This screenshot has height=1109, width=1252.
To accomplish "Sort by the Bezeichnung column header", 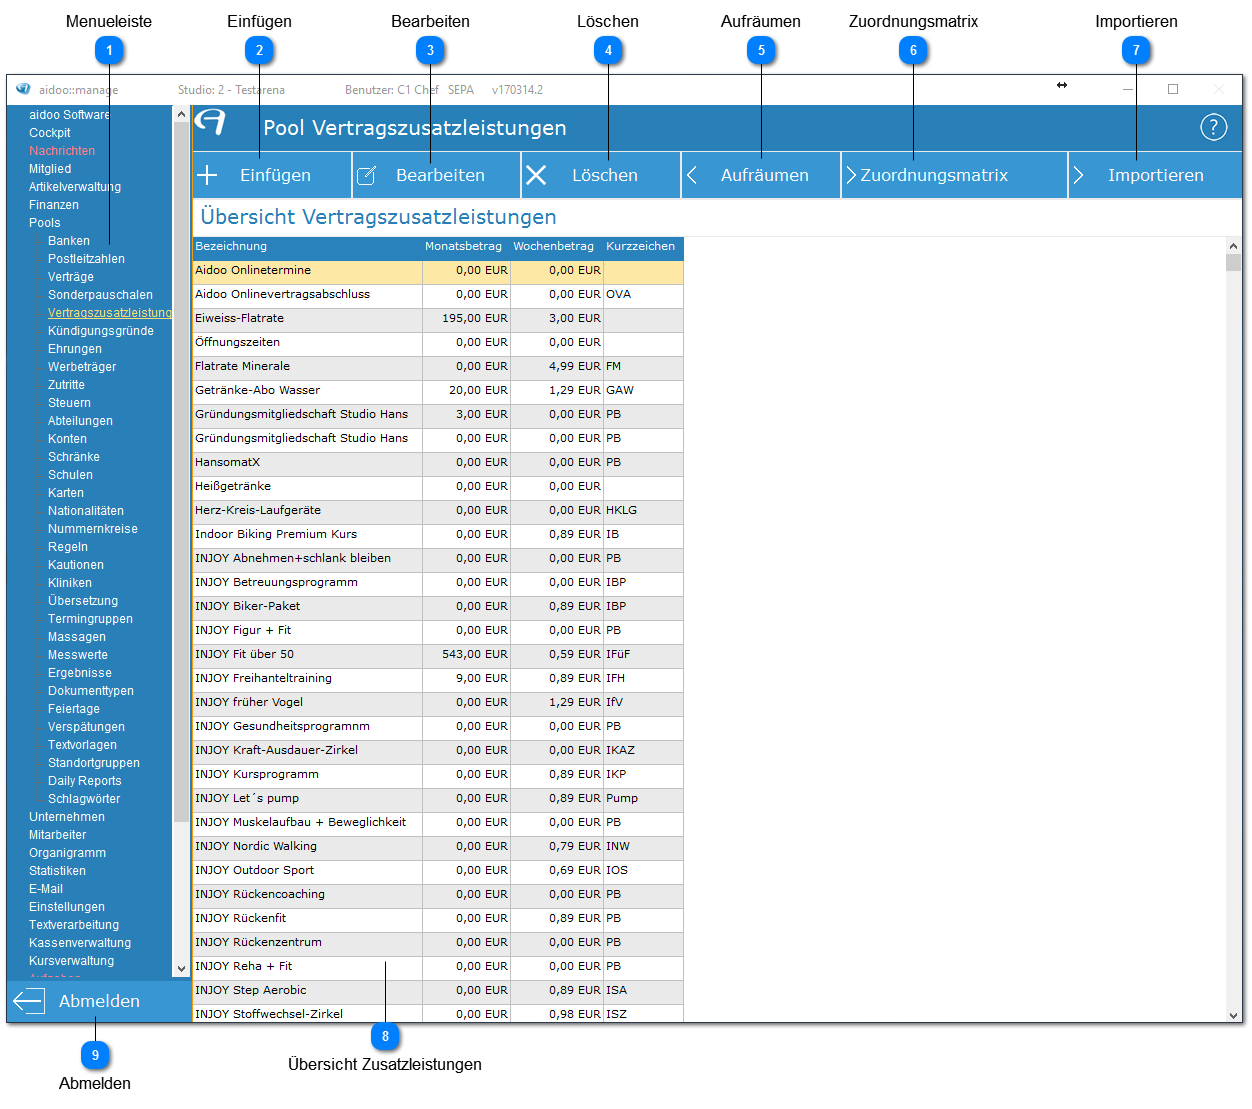I will coord(307,247).
